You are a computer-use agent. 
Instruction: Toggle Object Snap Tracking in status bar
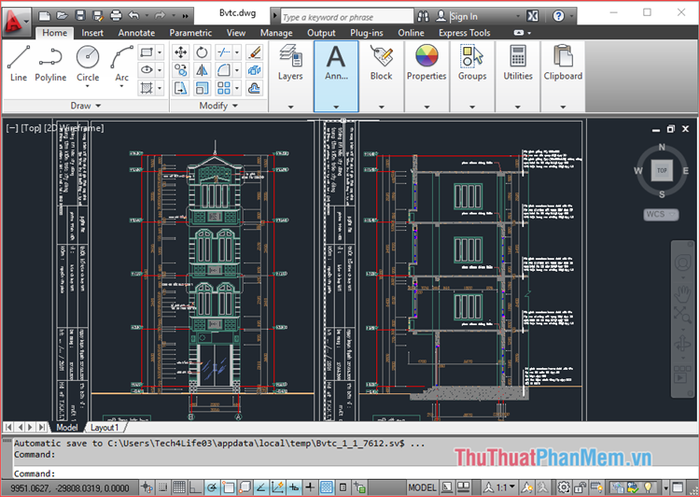[261, 487]
